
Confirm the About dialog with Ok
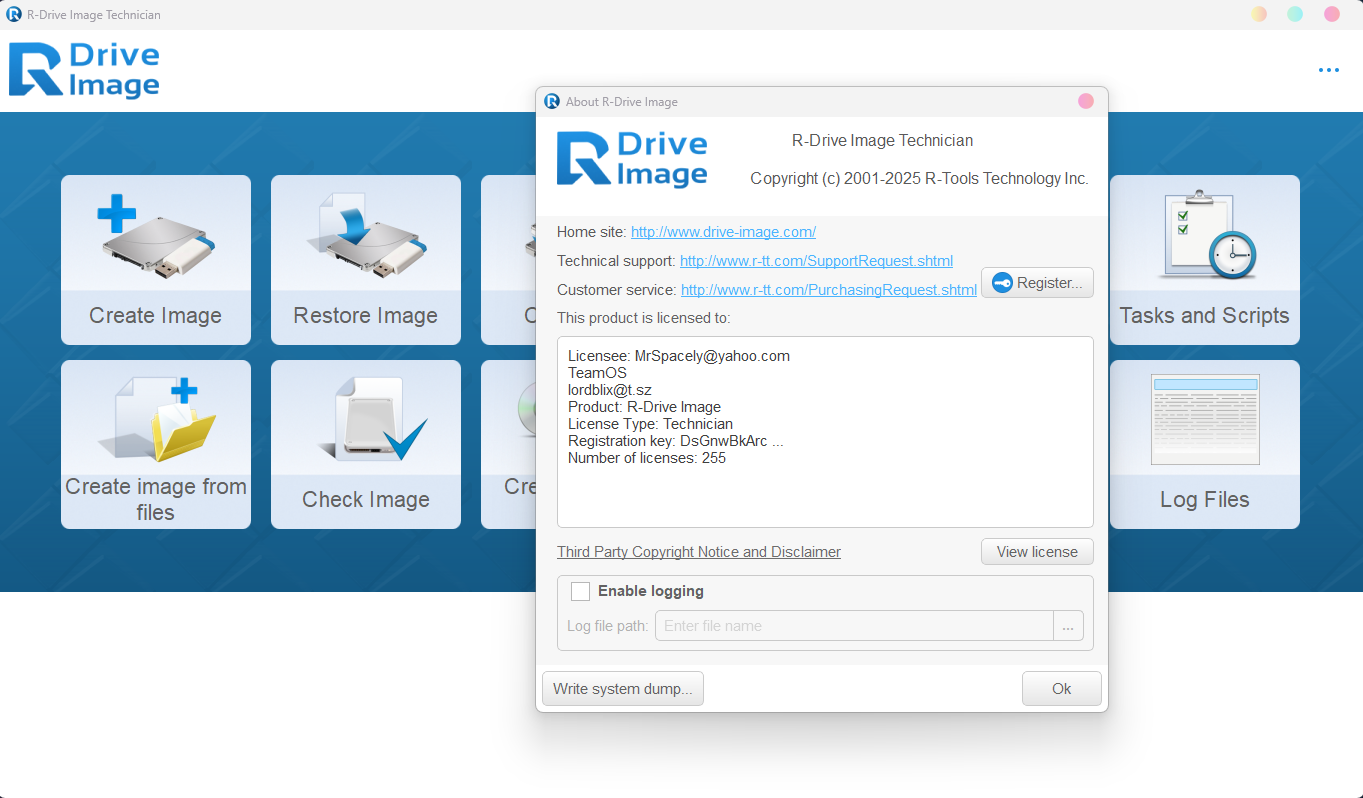click(1061, 689)
